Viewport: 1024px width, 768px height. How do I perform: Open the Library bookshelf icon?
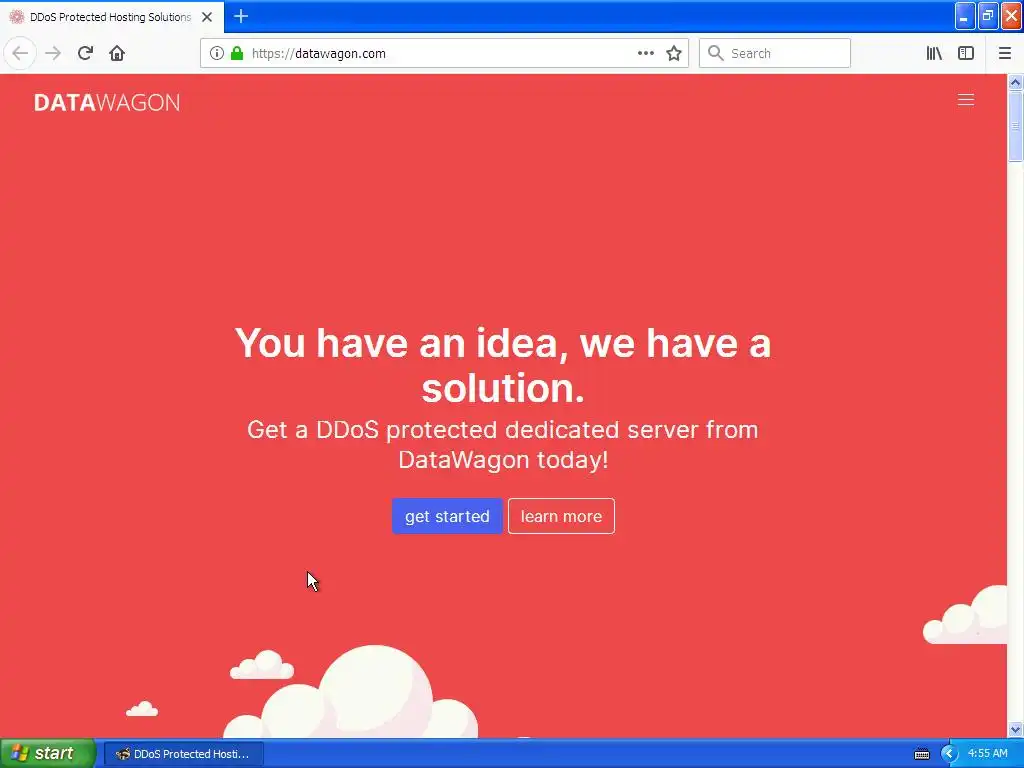pyautogui.click(x=934, y=53)
